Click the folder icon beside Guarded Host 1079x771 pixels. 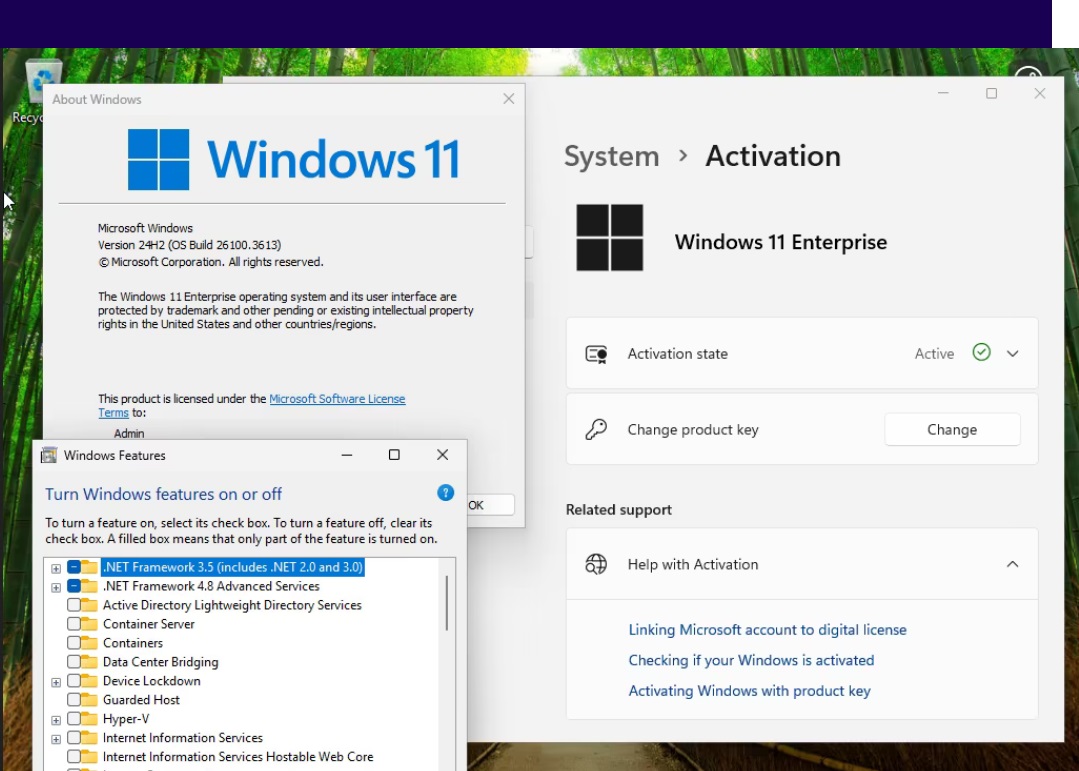(x=89, y=699)
